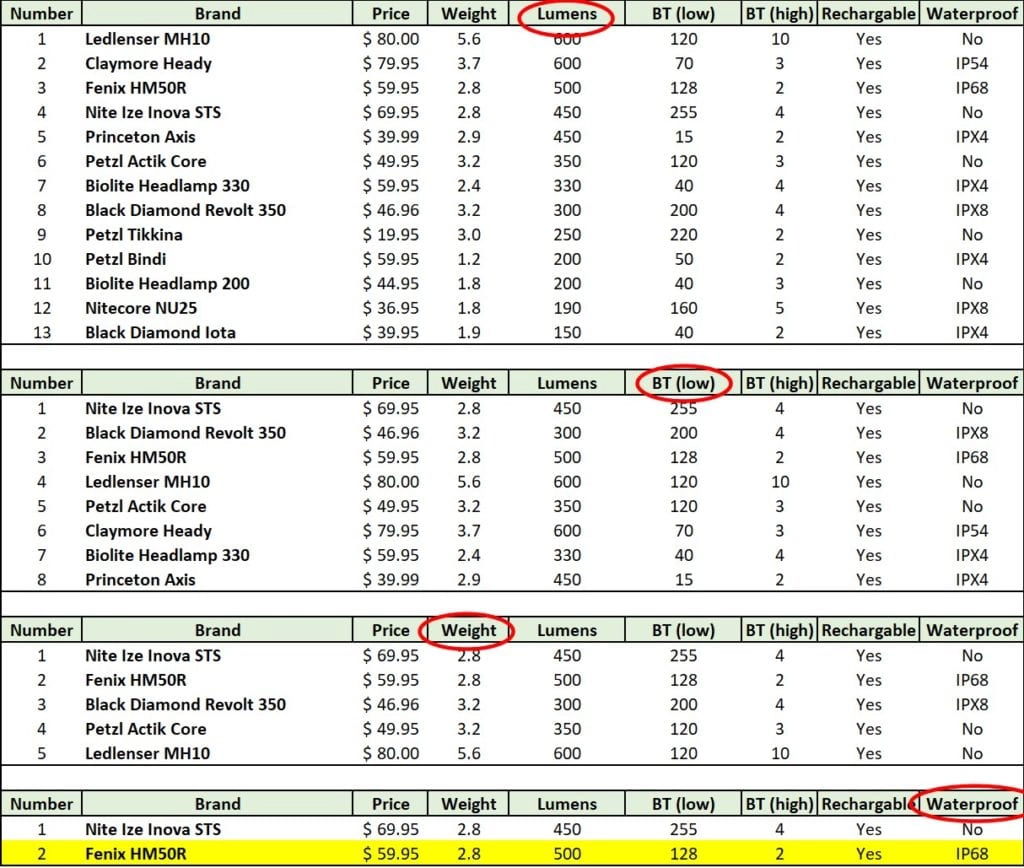Select Claymore Heady in row numbered 6
The width and height of the screenshot is (1024, 868).
148,531
